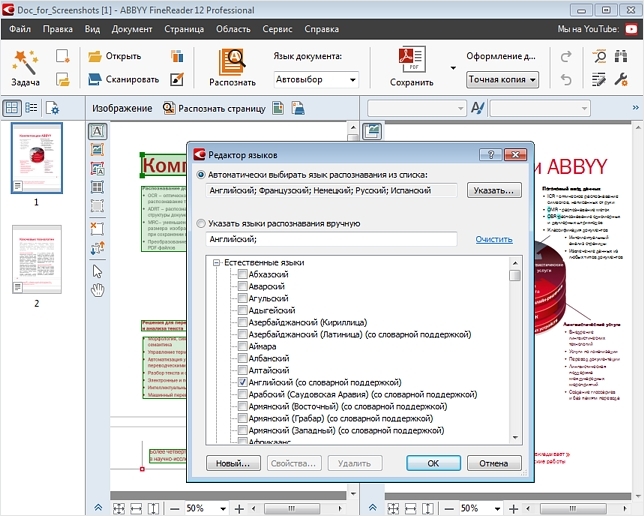Select the Draw Table Area tool
Image resolution: width=644 pixels, height=516 pixels.
97,187
